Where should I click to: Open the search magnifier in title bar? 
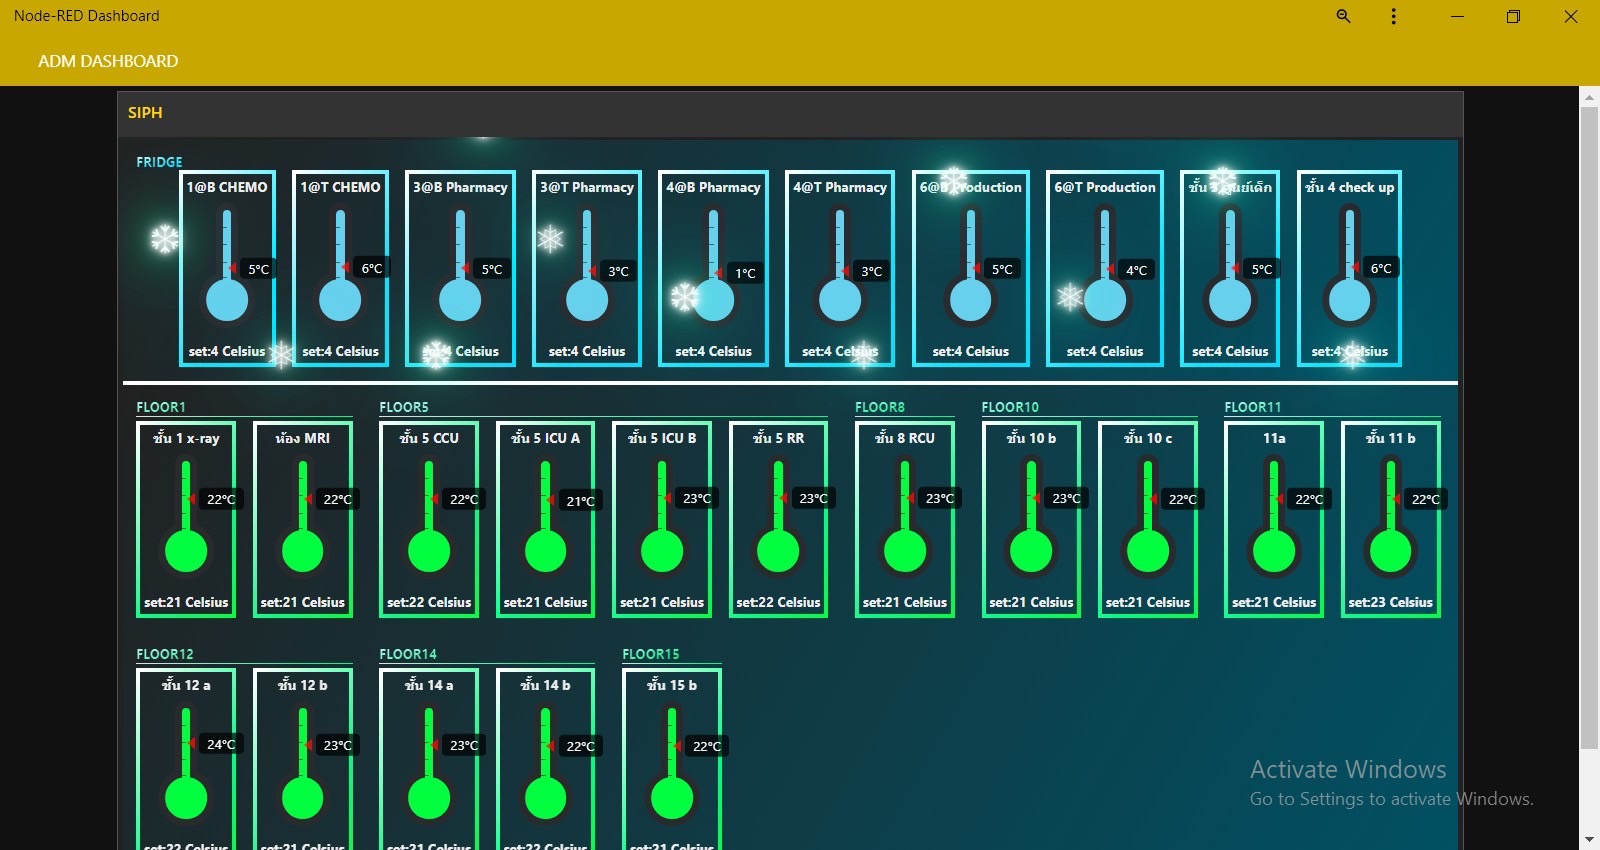pyautogui.click(x=1343, y=16)
